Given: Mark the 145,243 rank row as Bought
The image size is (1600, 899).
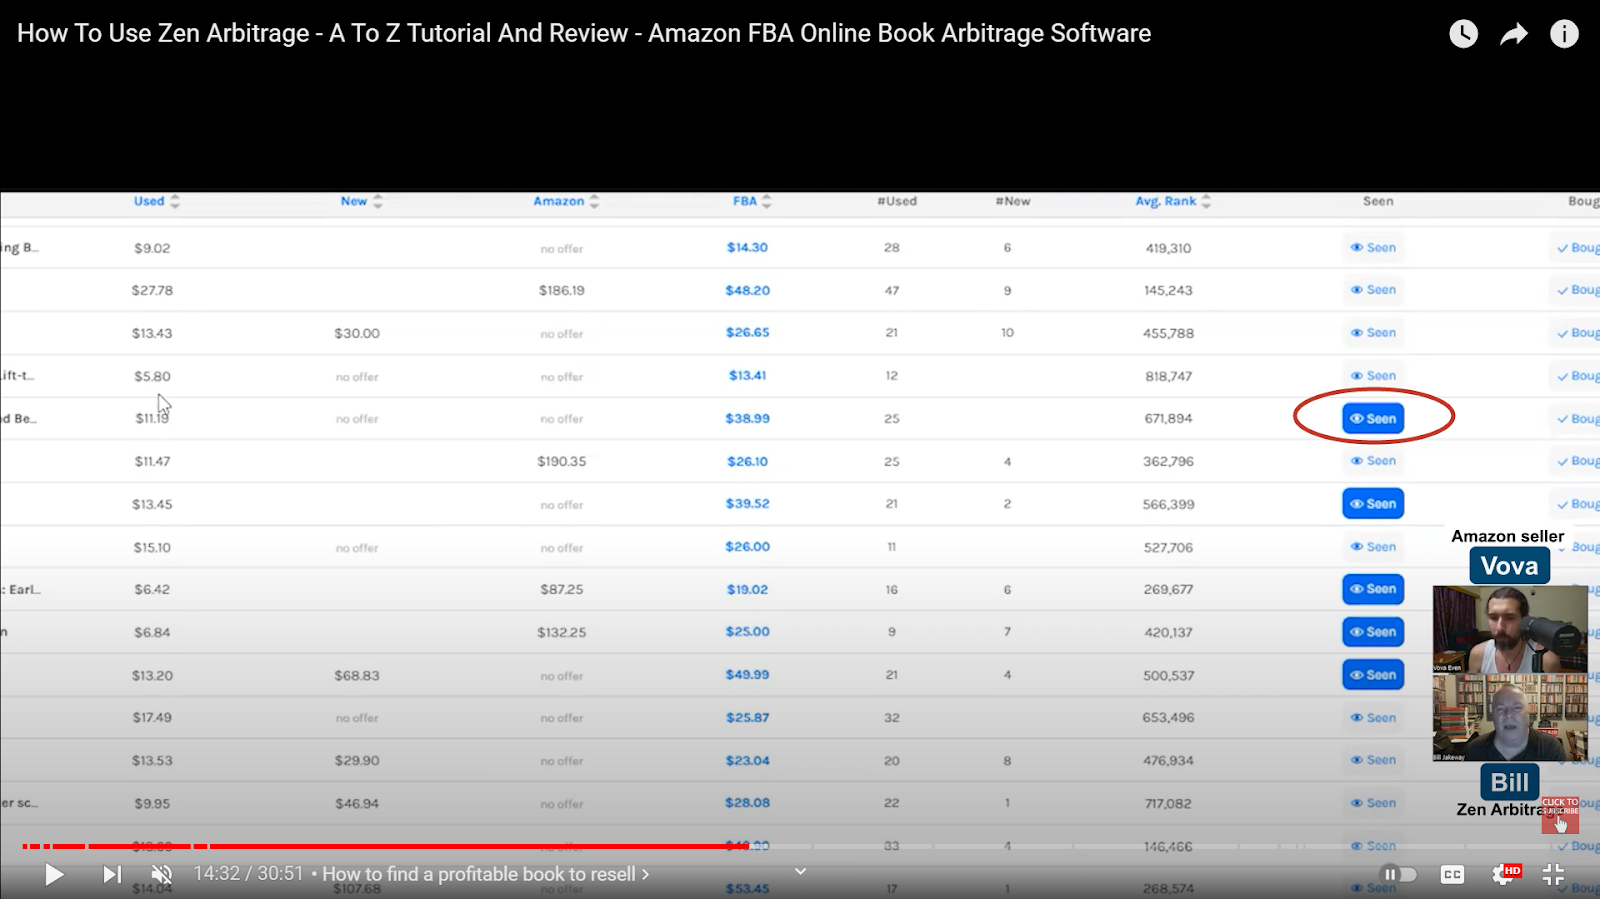Looking at the screenshot, I should click(x=1578, y=290).
